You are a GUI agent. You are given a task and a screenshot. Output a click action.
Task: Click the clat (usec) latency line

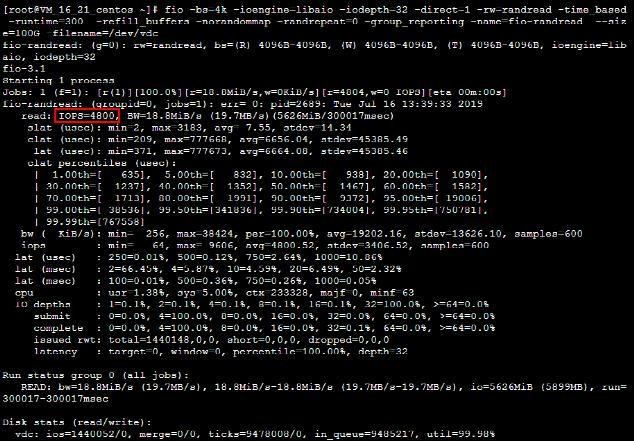218,139
